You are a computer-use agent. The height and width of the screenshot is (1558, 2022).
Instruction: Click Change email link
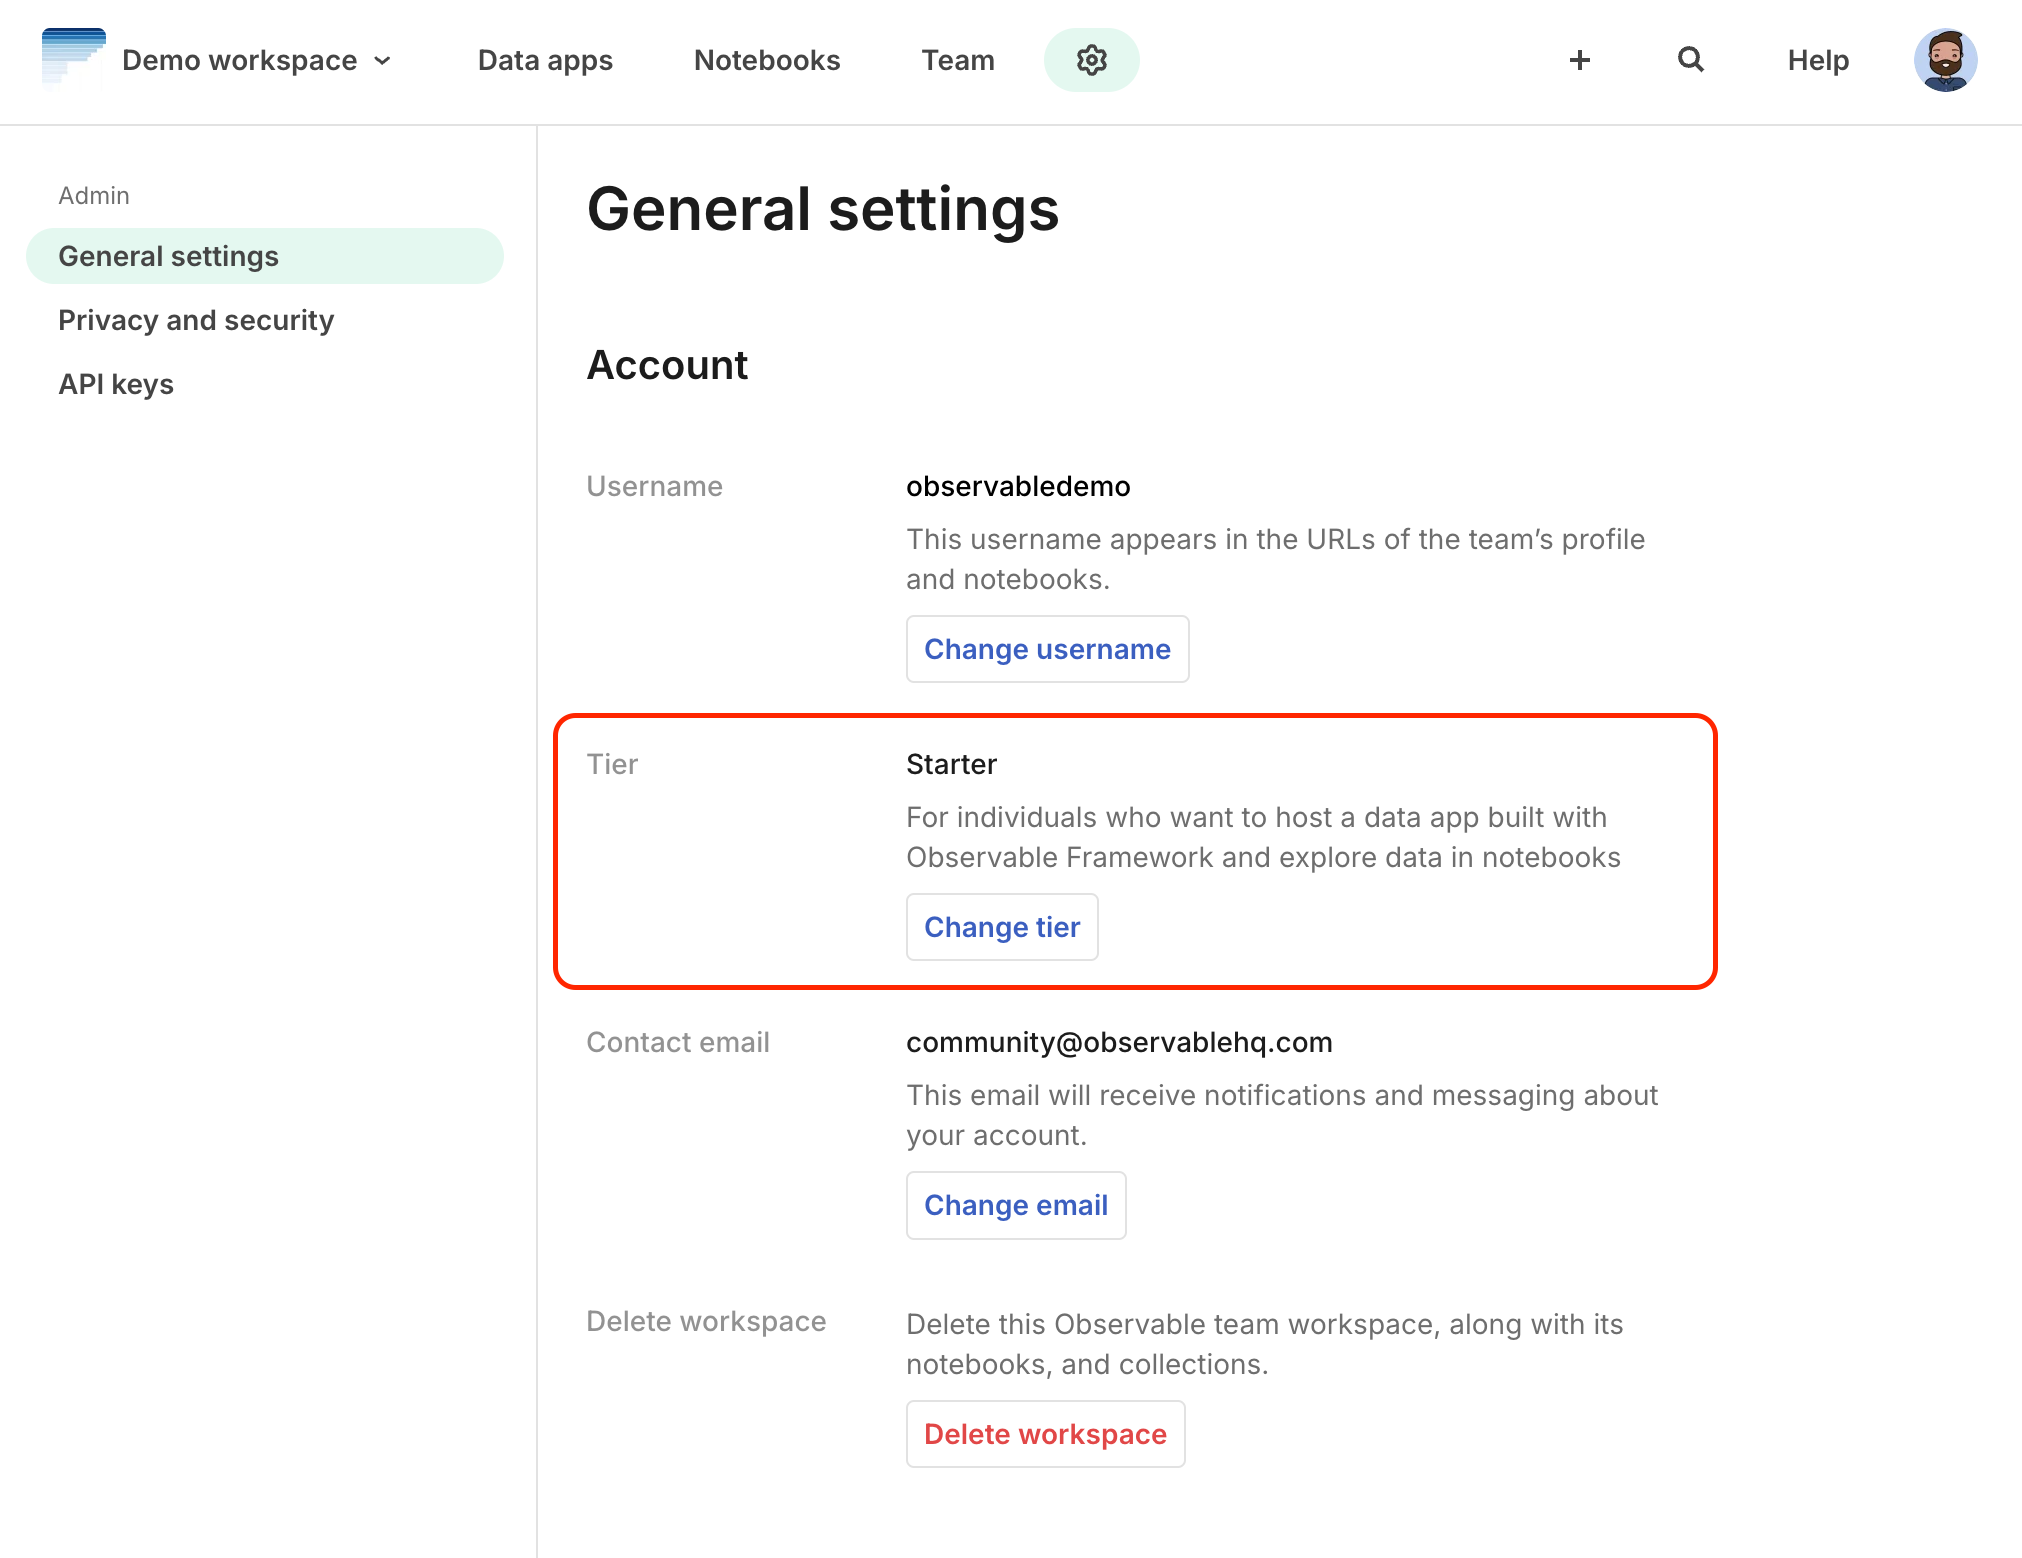(1016, 1203)
